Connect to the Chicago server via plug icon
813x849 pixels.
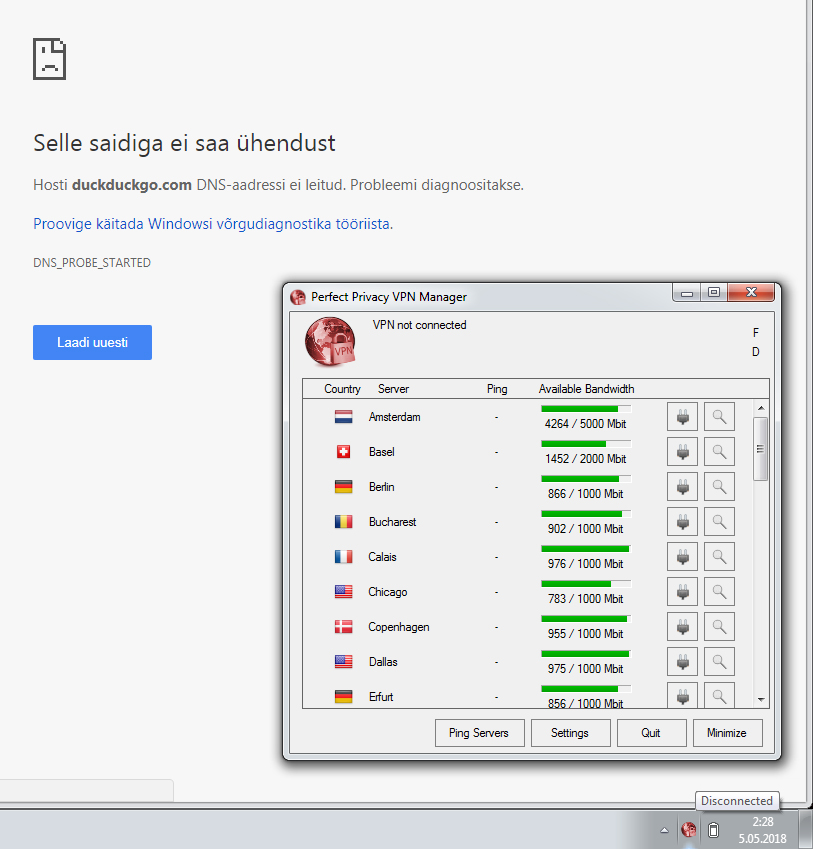click(x=683, y=592)
